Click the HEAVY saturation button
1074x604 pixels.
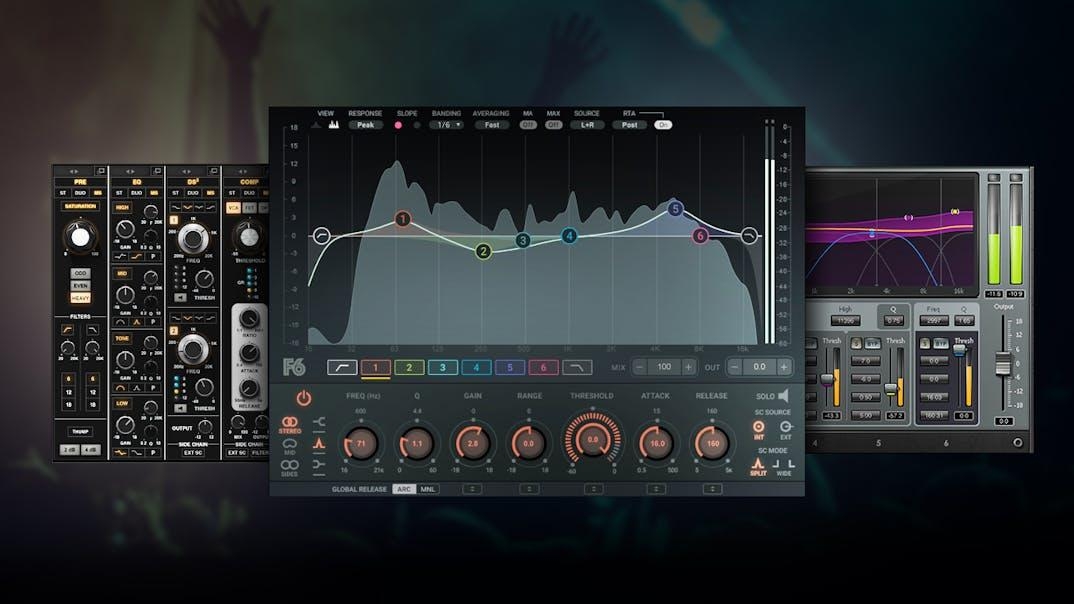coord(80,298)
